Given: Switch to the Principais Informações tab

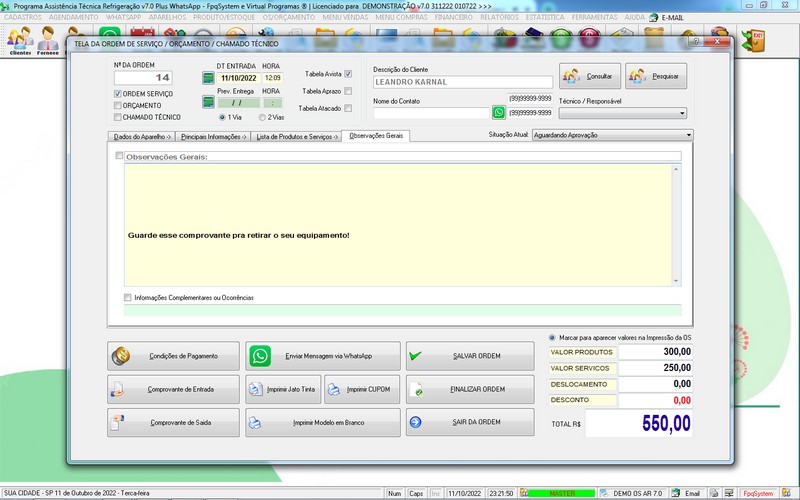Looking at the screenshot, I should tap(213, 137).
